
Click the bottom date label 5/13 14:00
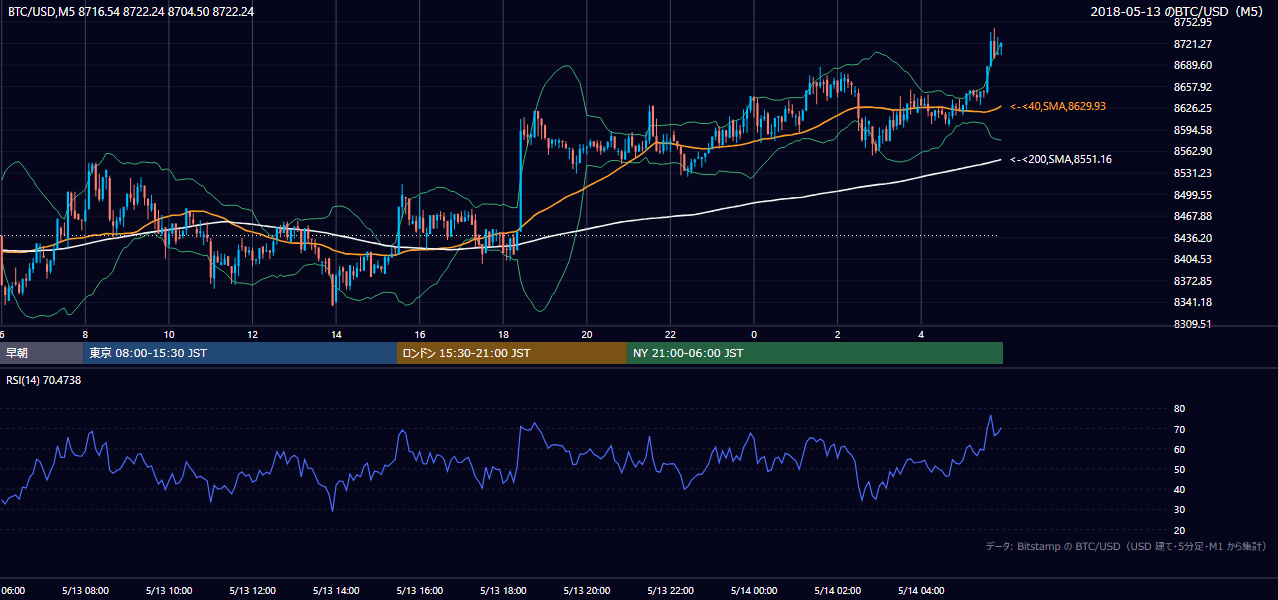click(336, 590)
